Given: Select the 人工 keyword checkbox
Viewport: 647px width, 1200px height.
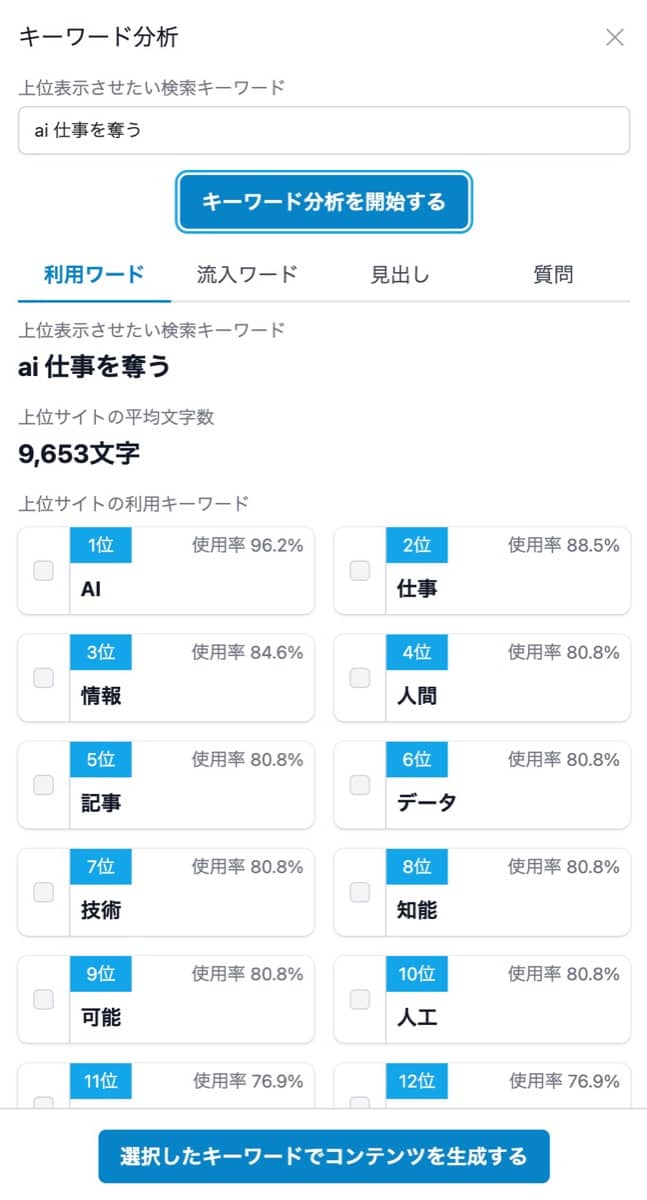Looking at the screenshot, I should [x=359, y=998].
